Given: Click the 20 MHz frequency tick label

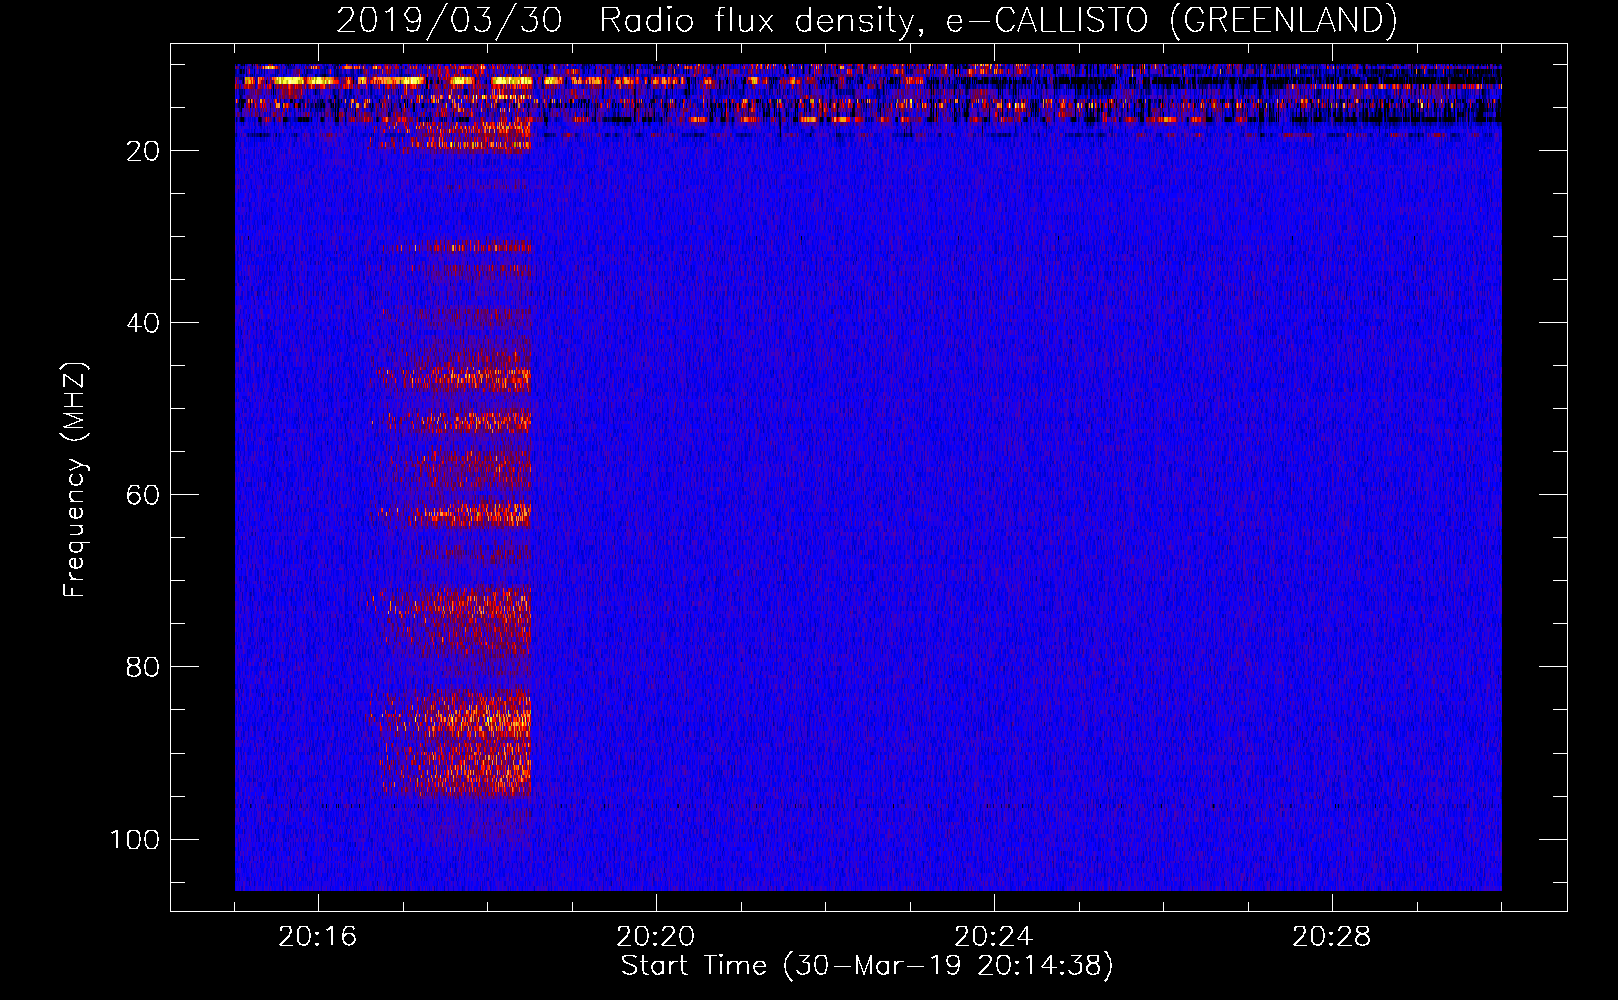Looking at the screenshot, I should point(143,151).
